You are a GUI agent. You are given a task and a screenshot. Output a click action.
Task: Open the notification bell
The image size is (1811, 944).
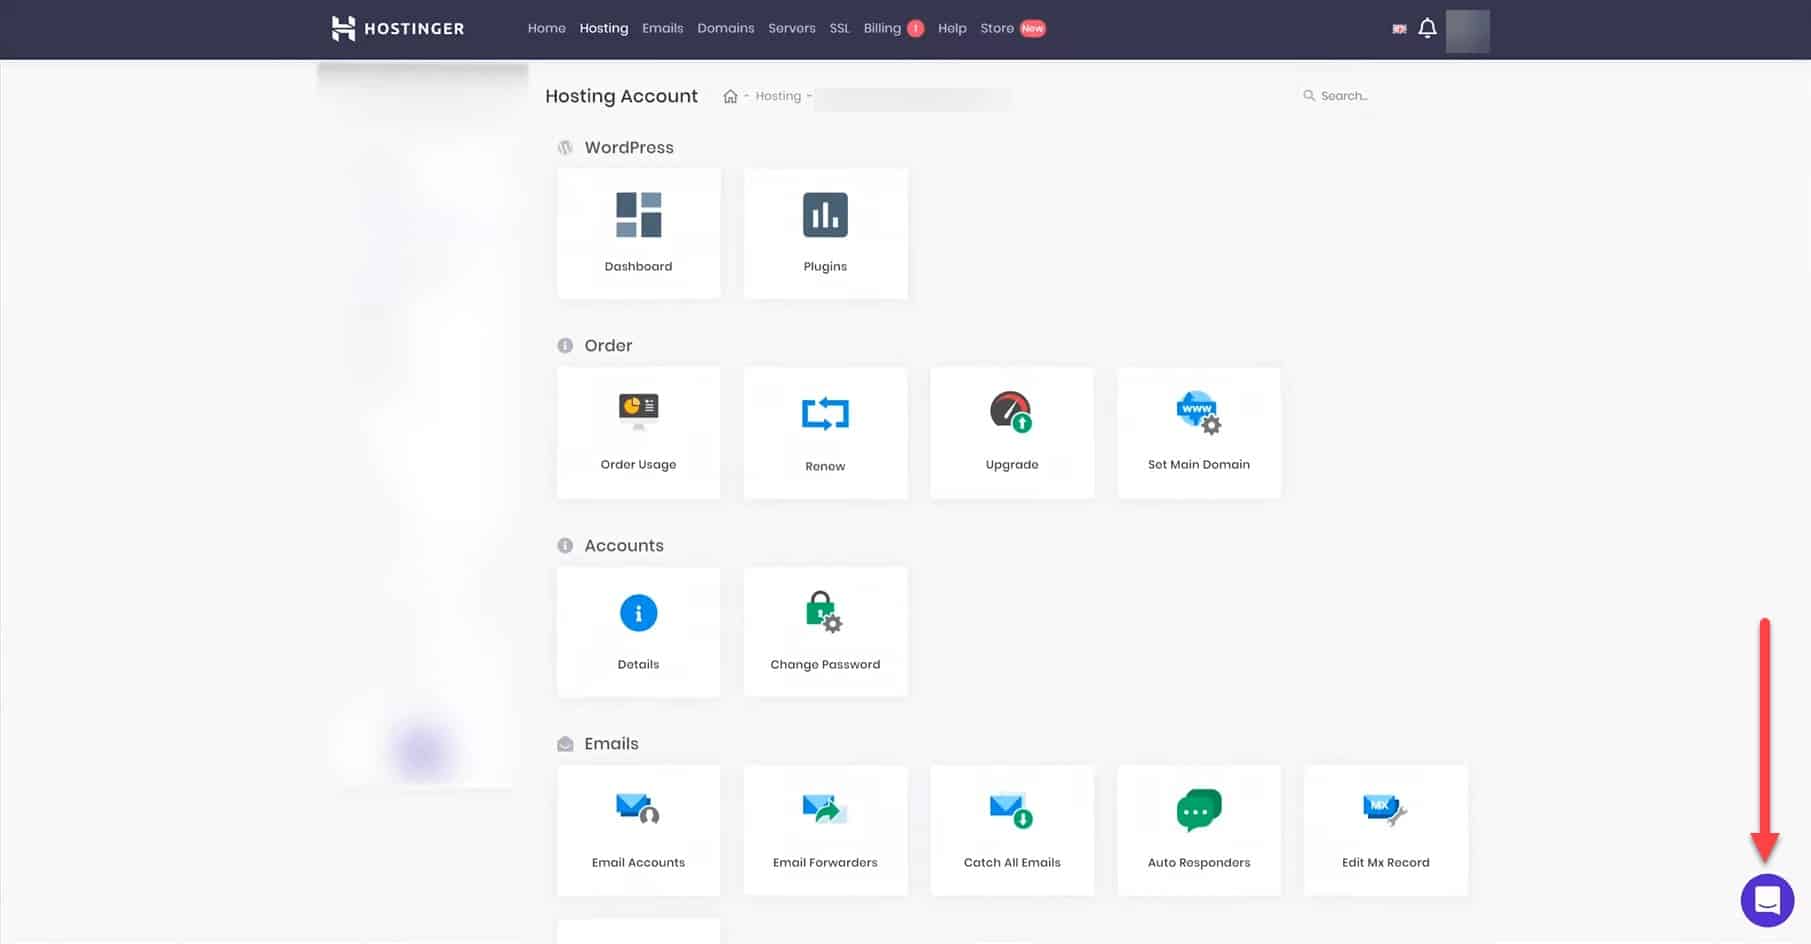click(x=1427, y=28)
